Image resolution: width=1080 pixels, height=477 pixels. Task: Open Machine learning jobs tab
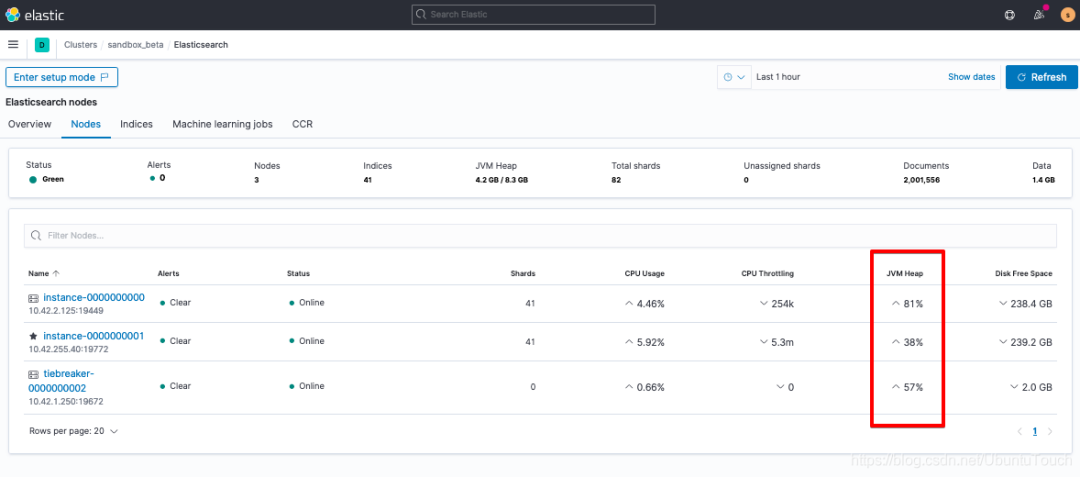pyautogui.click(x=222, y=124)
